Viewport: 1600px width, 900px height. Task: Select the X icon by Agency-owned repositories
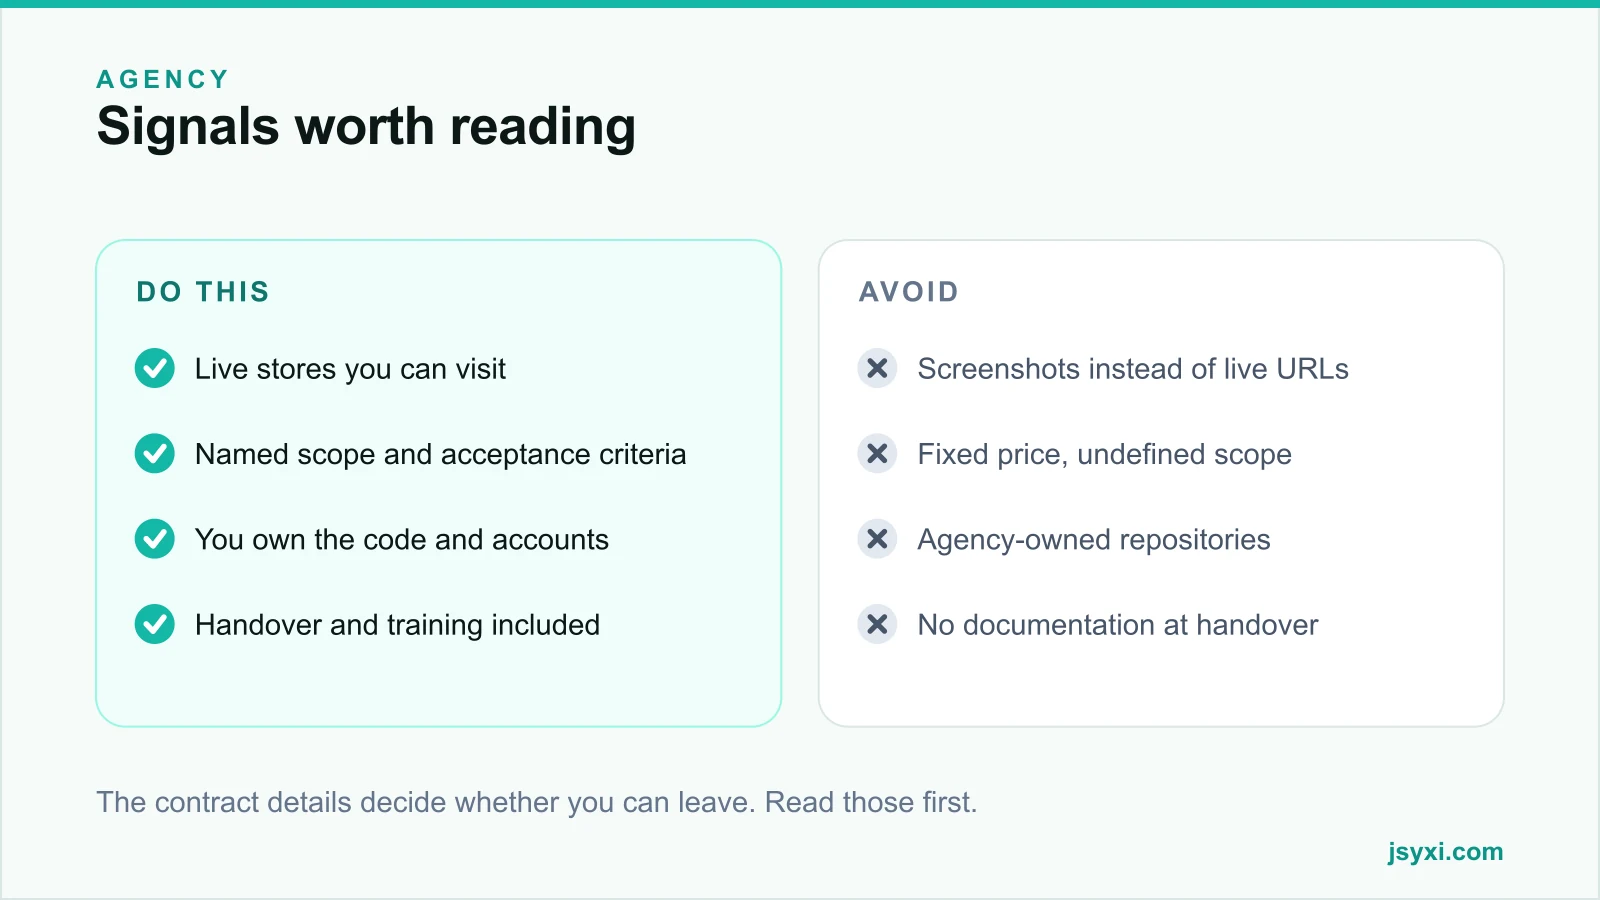[x=877, y=539]
